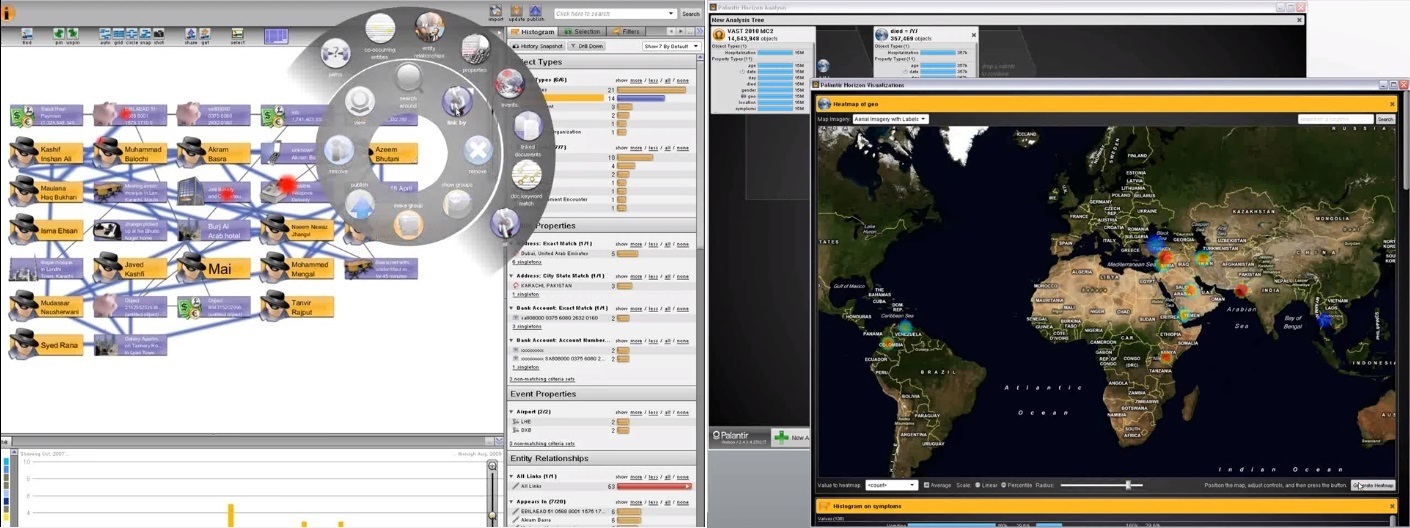The width and height of the screenshot is (1410, 528).
Task: Open the Map Imagery dropdown
Action: click(x=890, y=119)
